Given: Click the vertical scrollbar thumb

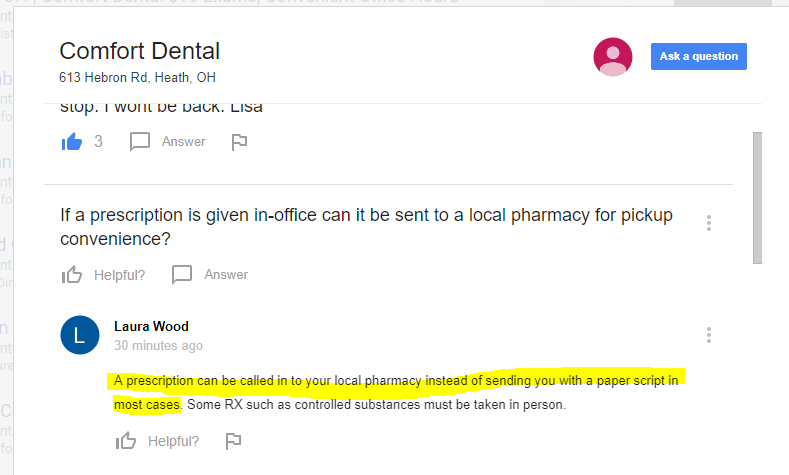Looking at the screenshot, I should (757, 198).
